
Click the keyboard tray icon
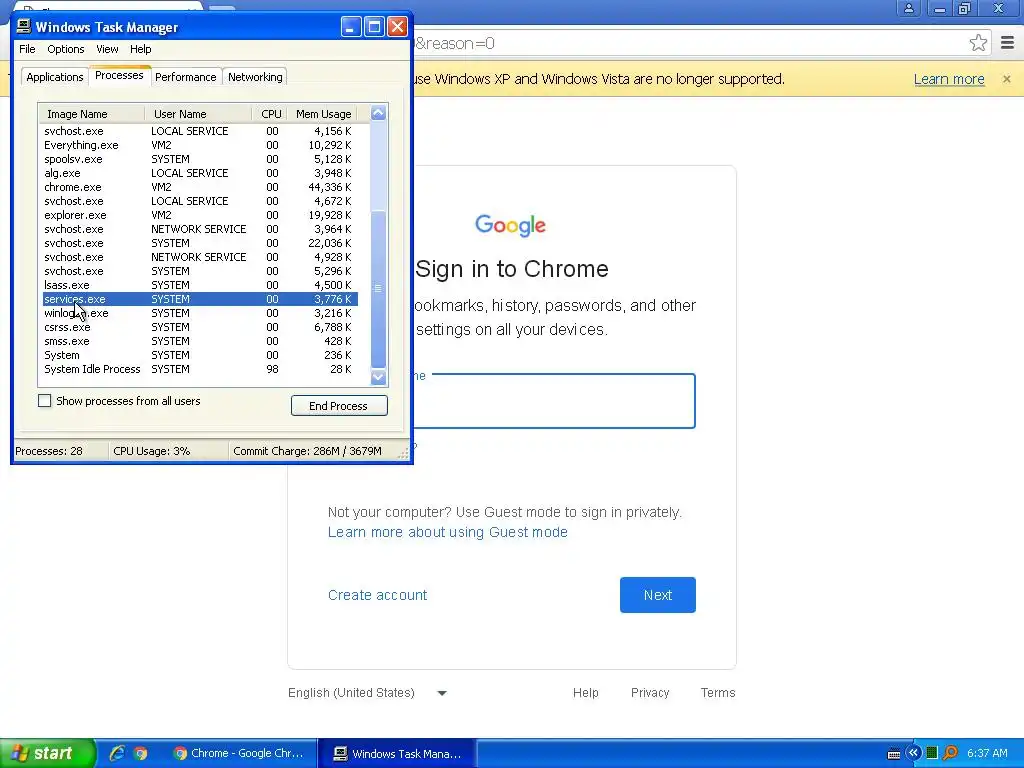[x=894, y=754]
